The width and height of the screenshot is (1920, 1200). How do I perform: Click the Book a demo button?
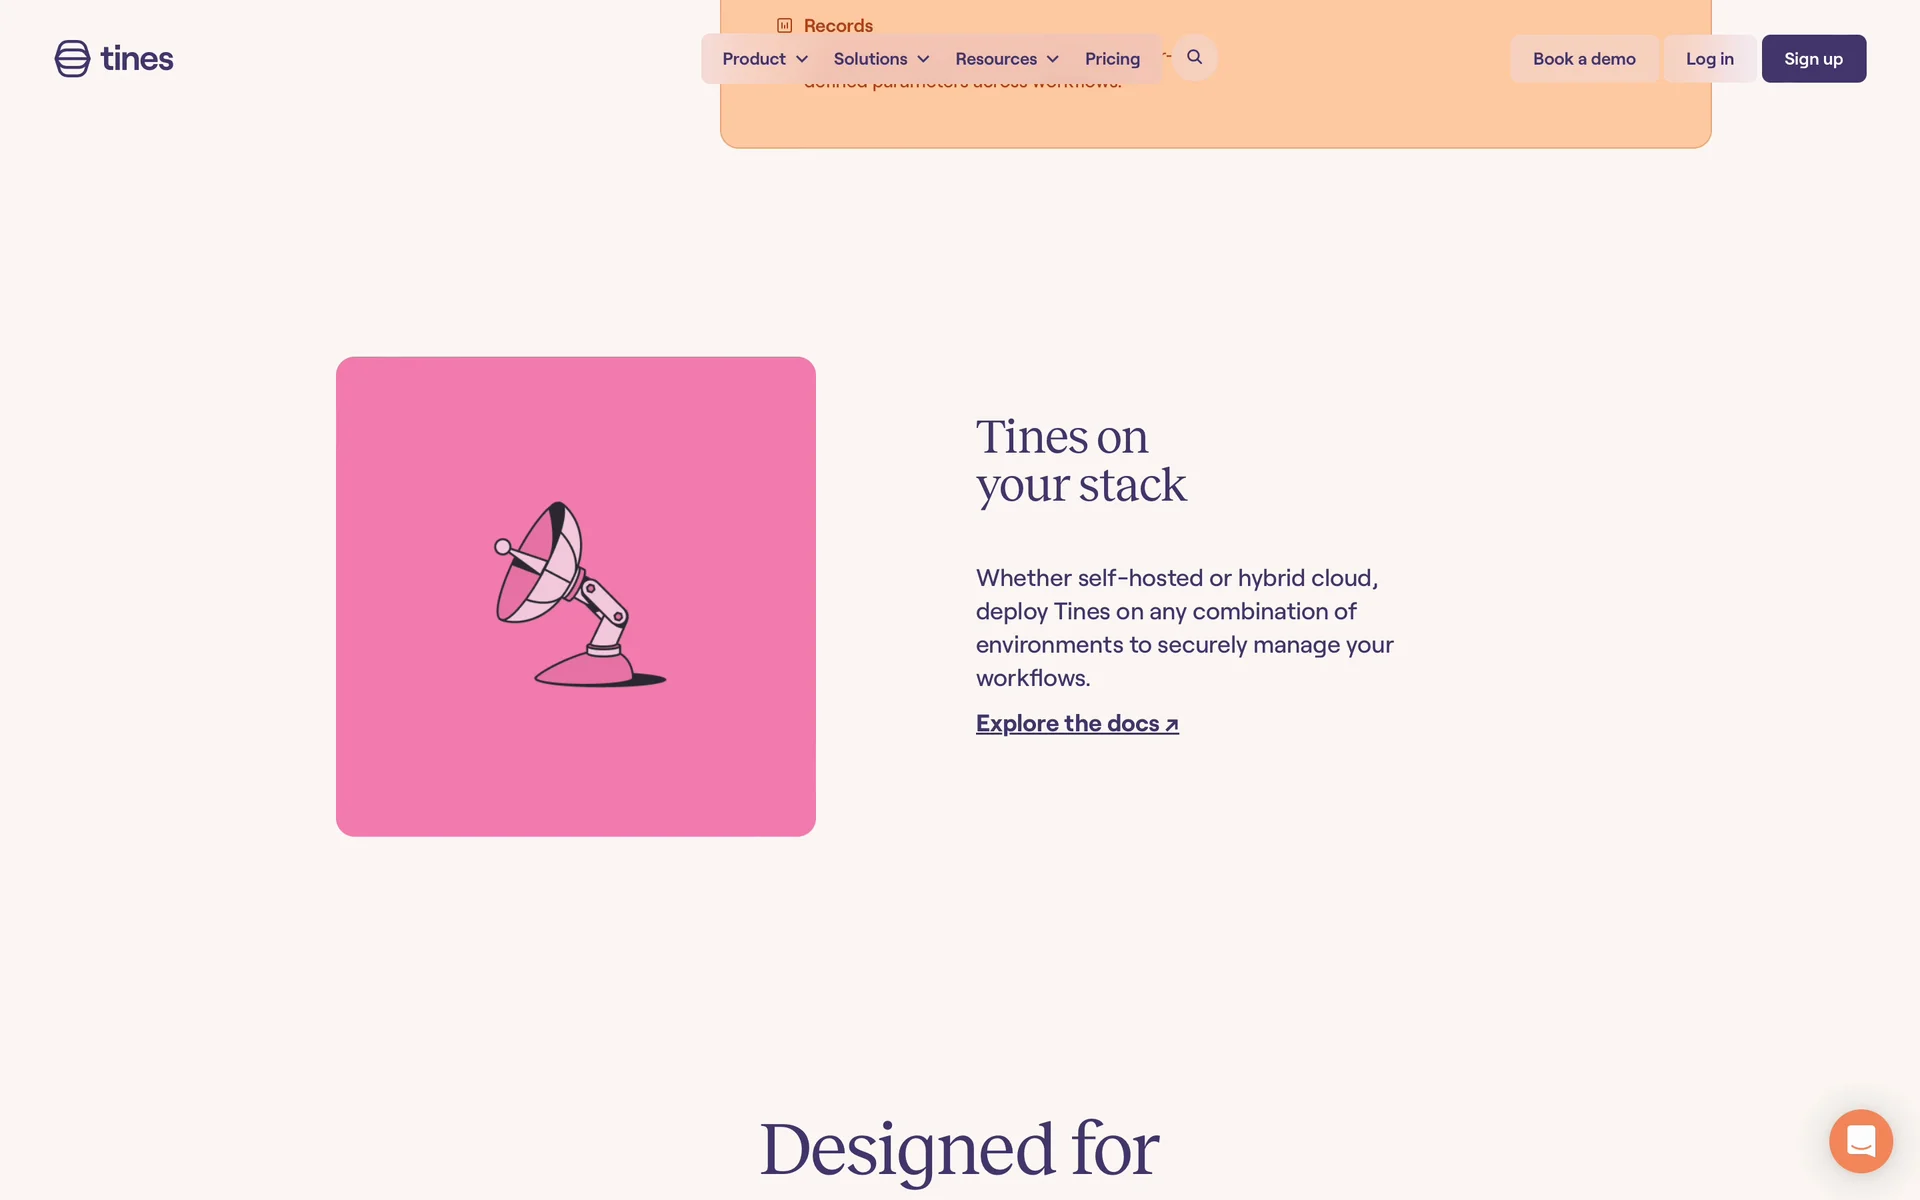(1584, 59)
